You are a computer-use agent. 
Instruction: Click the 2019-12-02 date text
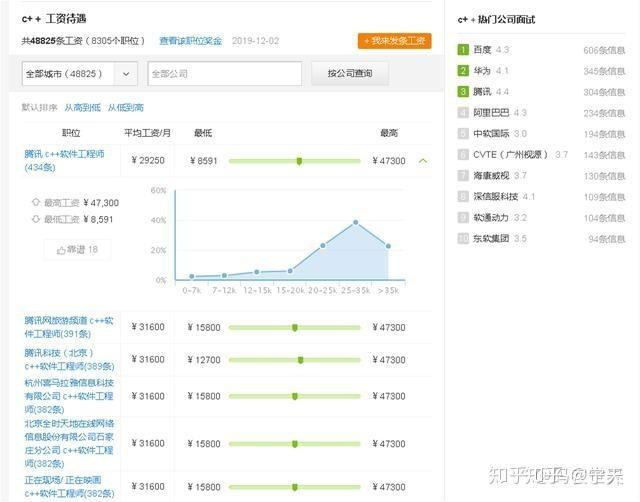256,41
